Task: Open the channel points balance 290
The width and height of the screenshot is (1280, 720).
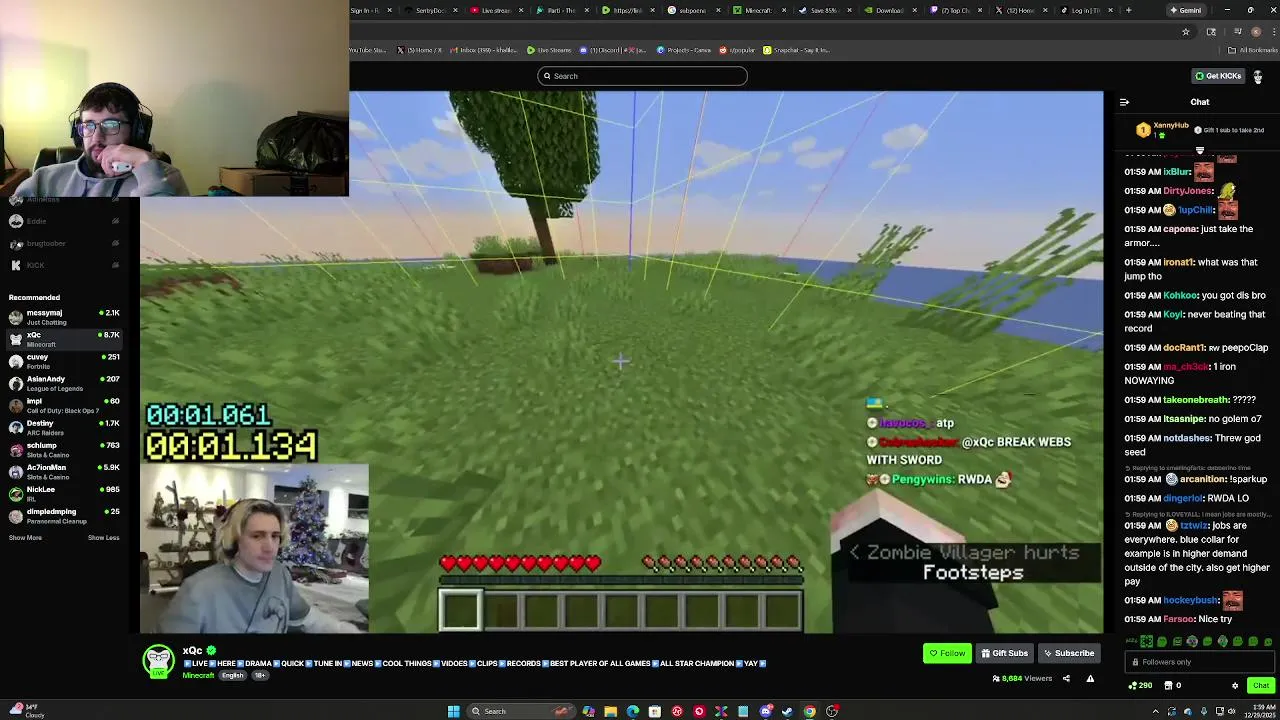Action: 1139,686
